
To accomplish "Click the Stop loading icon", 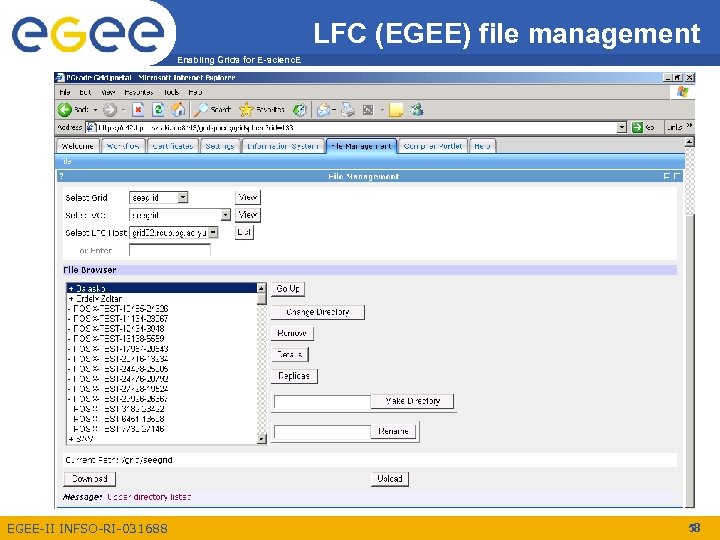I will pyautogui.click(x=138, y=110).
